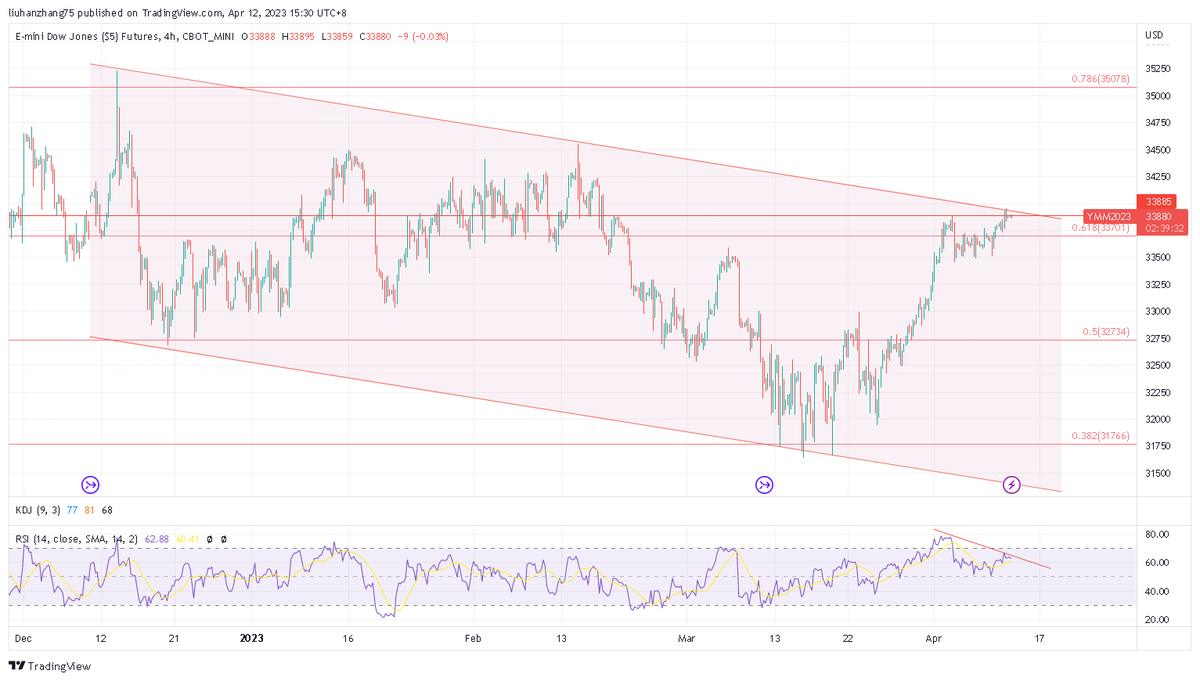The width and height of the screenshot is (1200, 681).
Task: Click the purple lightning event marker
Action: pyautogui.click(x=1012, y=484)
